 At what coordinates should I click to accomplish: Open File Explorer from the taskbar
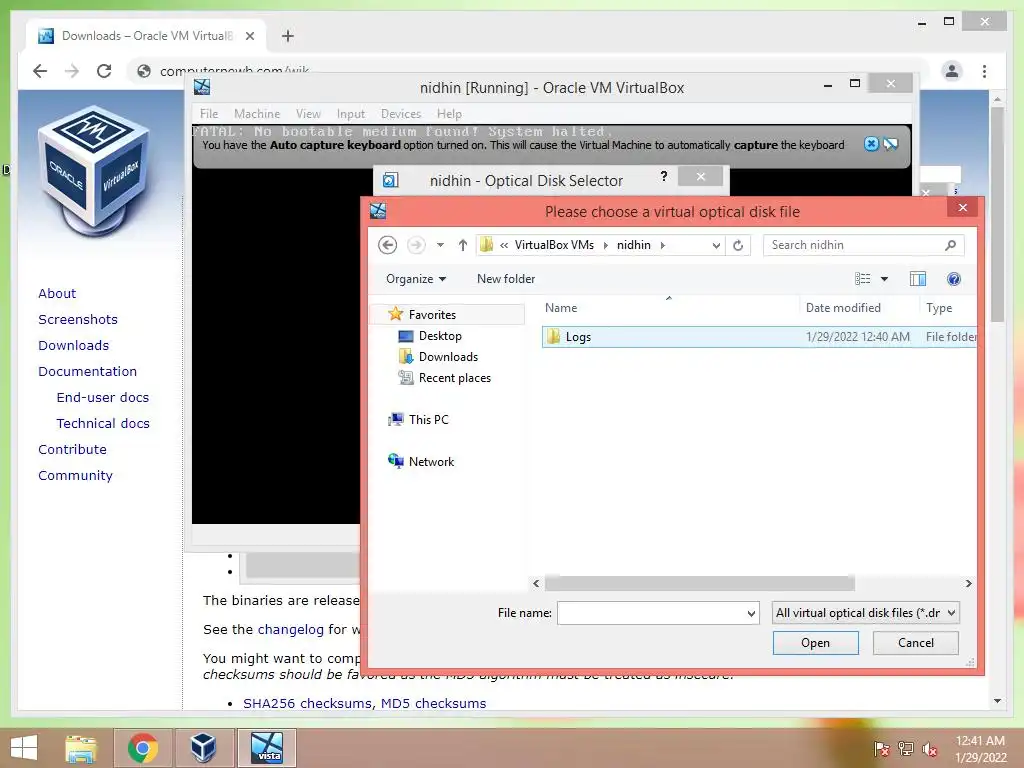pos(81,748)
